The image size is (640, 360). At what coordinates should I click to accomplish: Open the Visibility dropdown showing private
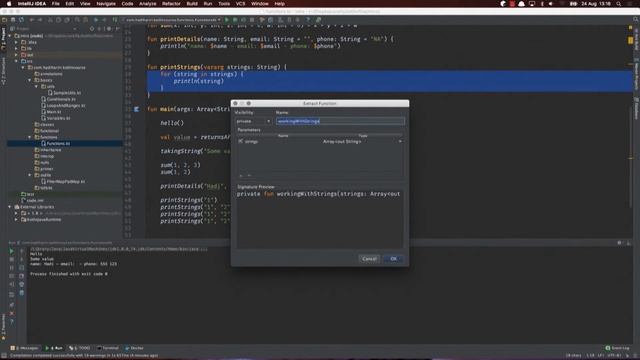click(x=253, y=121)
